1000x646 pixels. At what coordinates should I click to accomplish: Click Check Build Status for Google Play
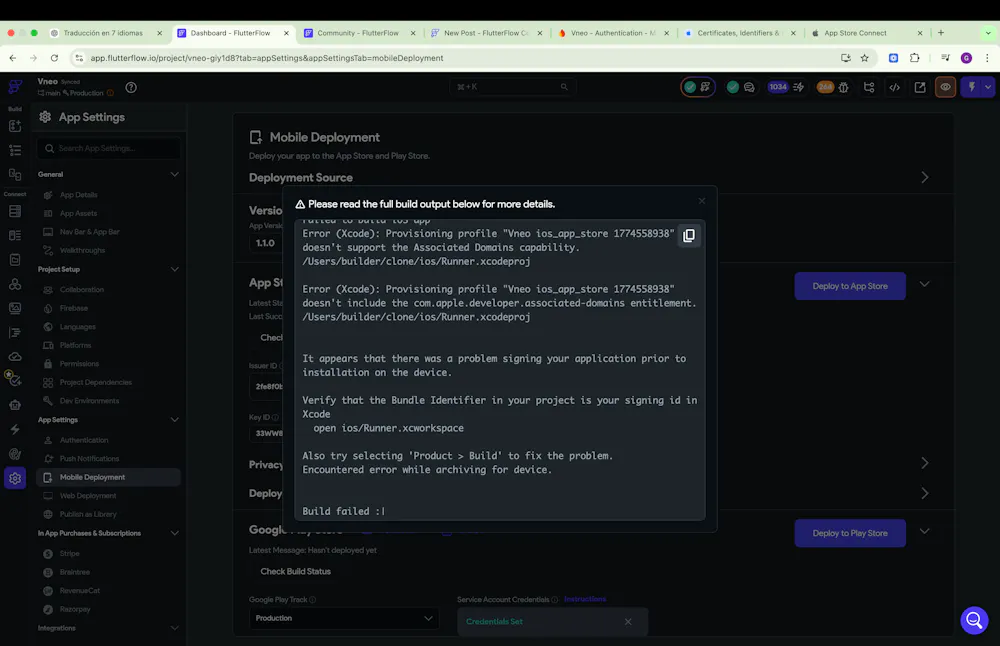click(x=295, y=571)
